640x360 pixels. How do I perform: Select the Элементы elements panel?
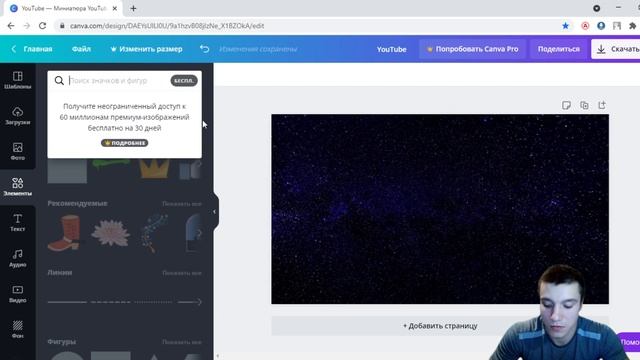pos(18,187)
